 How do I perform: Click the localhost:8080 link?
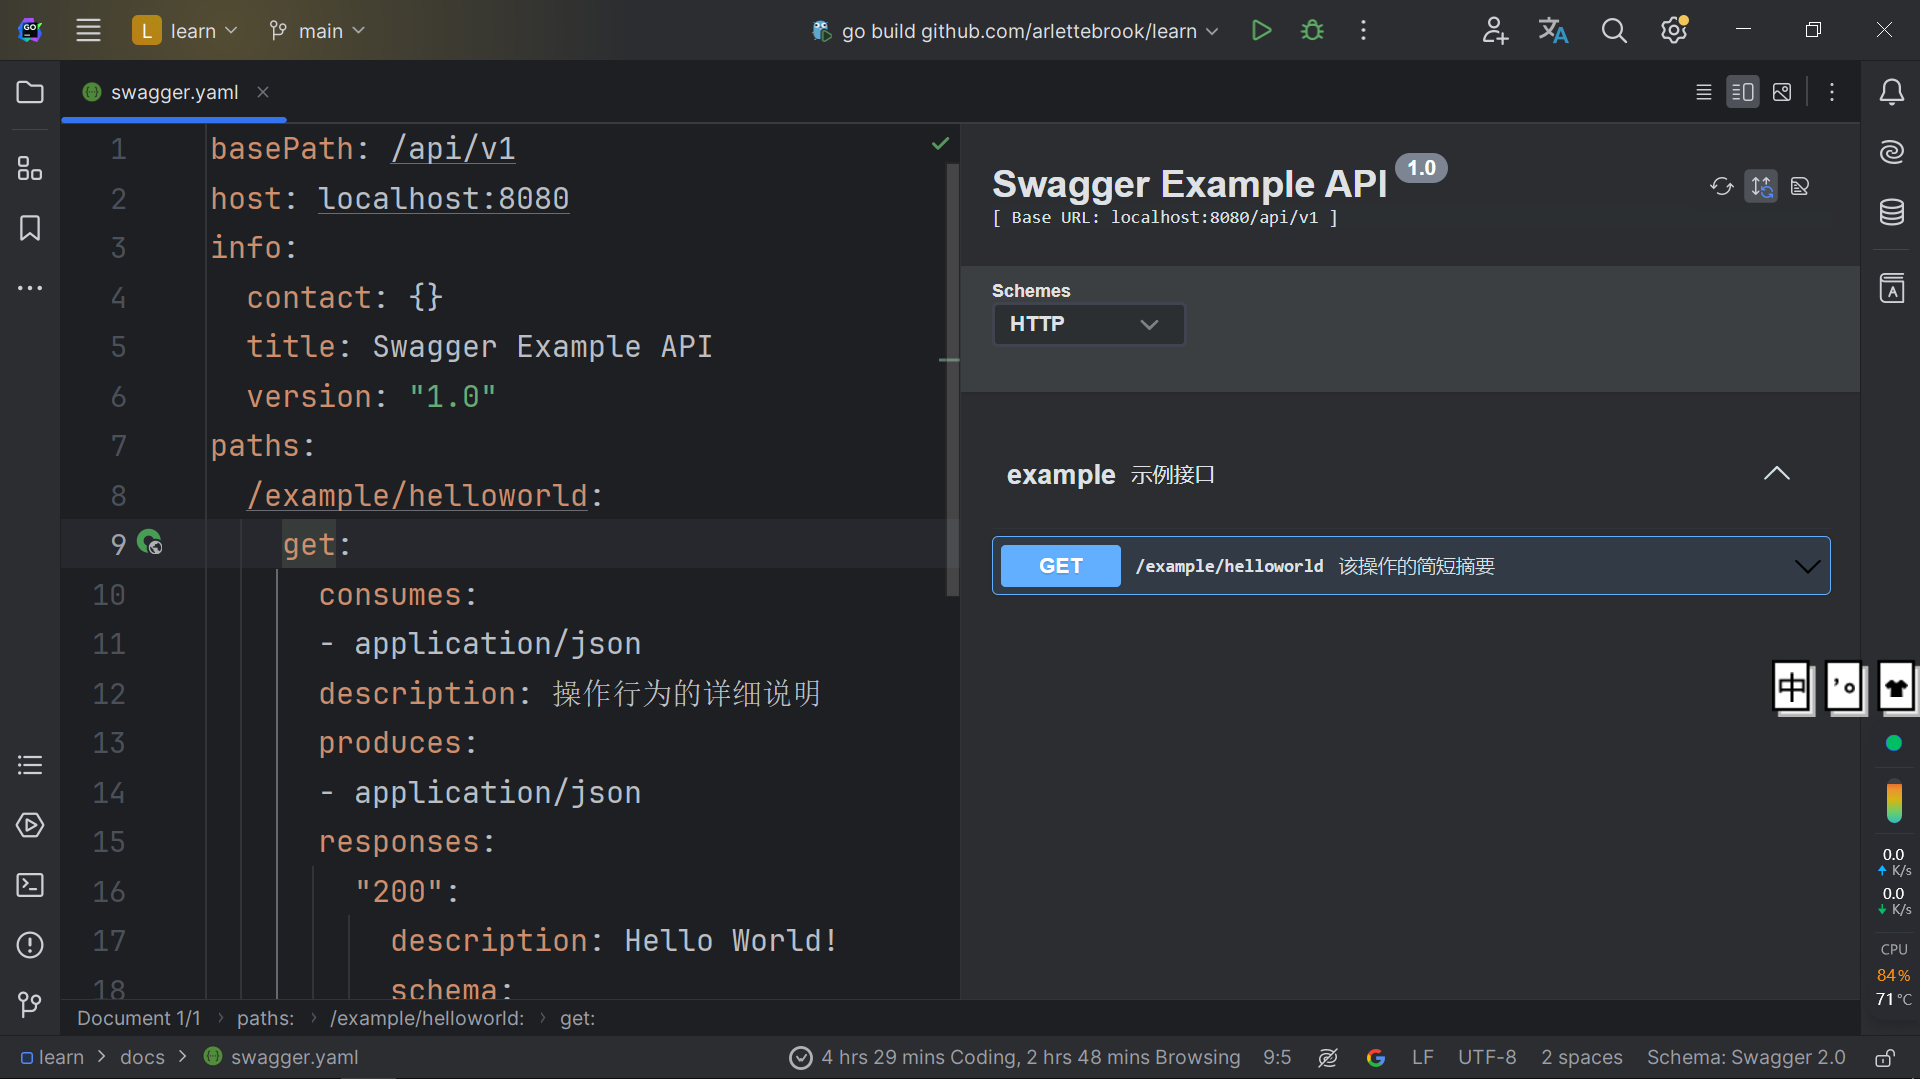point(443,198)
